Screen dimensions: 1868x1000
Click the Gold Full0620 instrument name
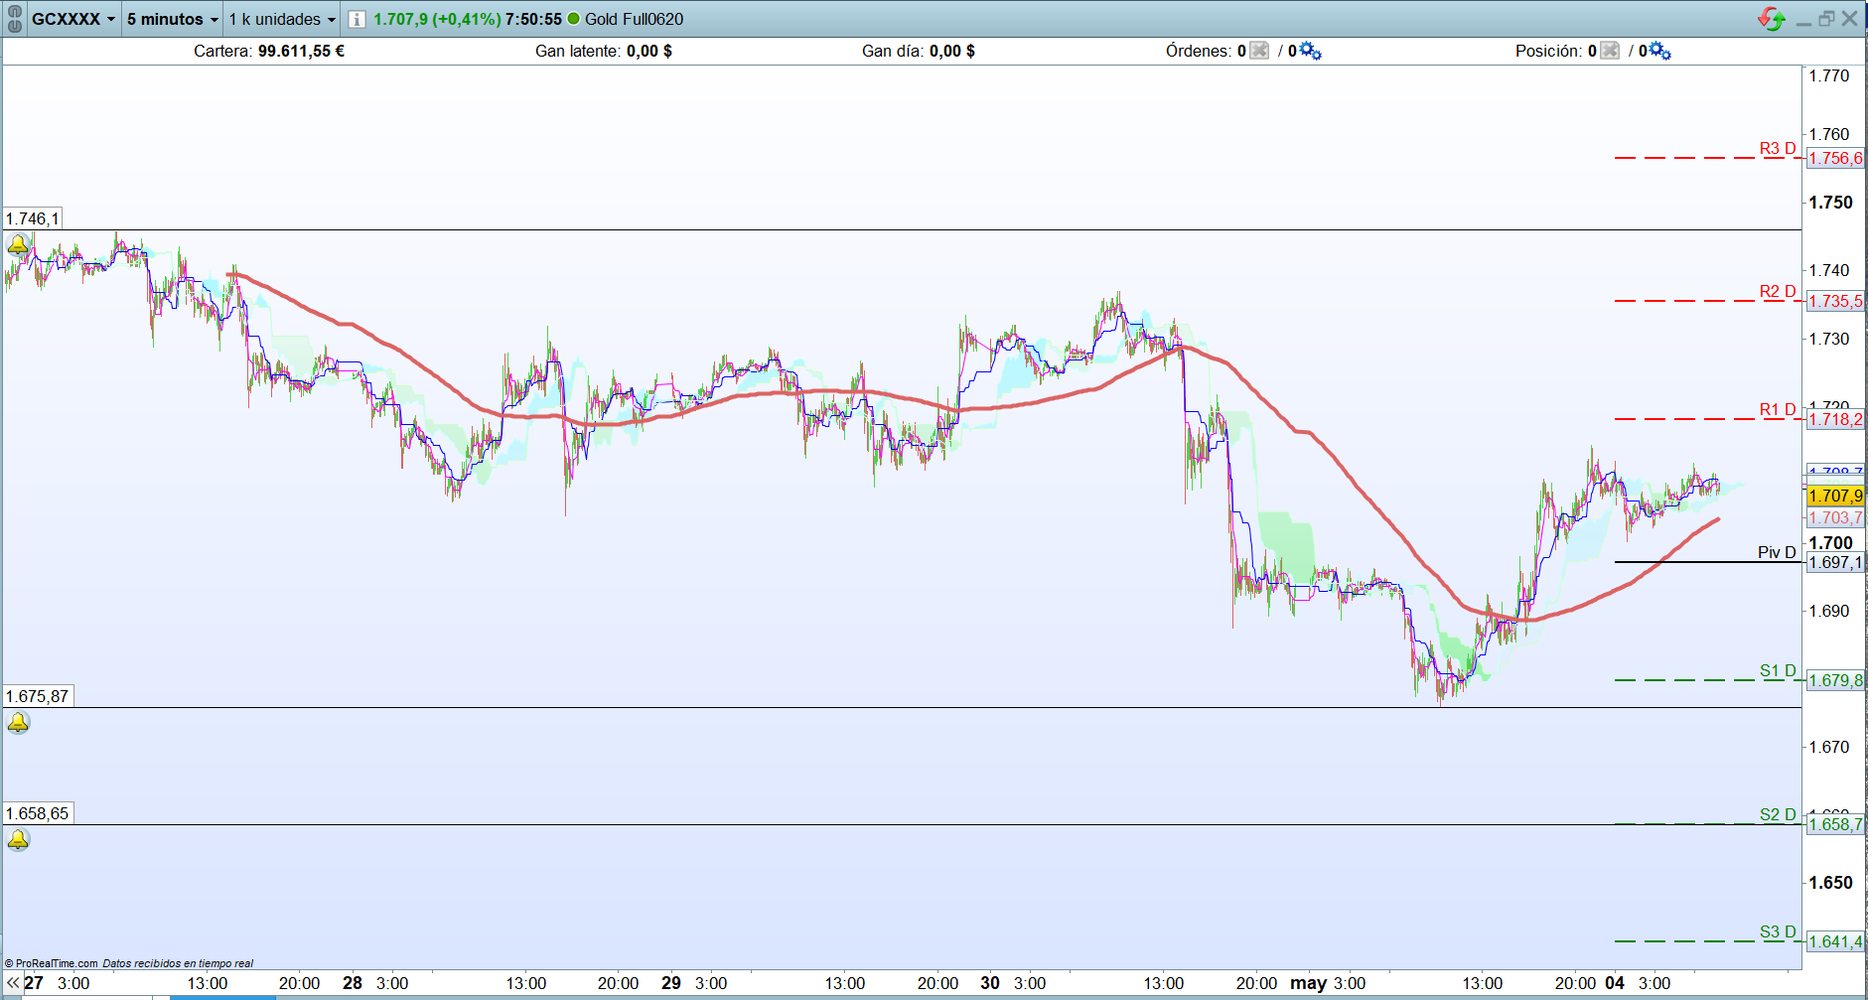[x=634, y=19]
